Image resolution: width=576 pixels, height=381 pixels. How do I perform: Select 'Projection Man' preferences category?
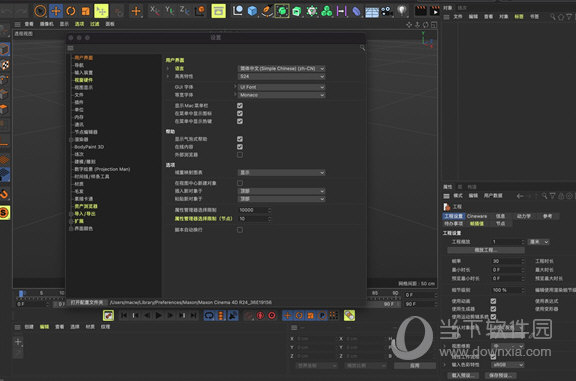click(102, 169)
